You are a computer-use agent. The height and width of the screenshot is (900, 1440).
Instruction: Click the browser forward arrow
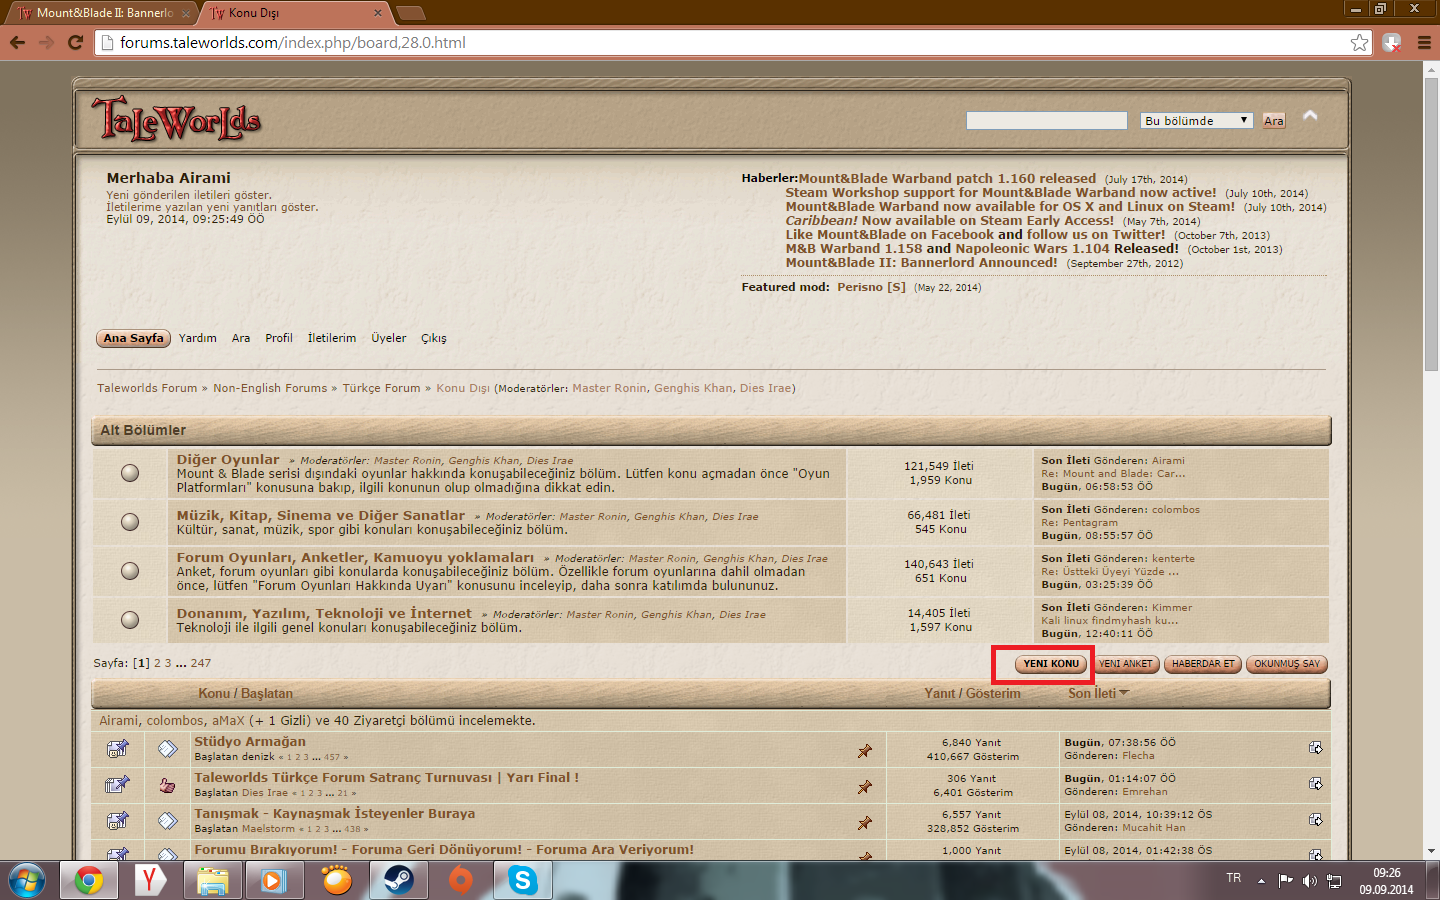pyautogui.click(x=46, y=42)
